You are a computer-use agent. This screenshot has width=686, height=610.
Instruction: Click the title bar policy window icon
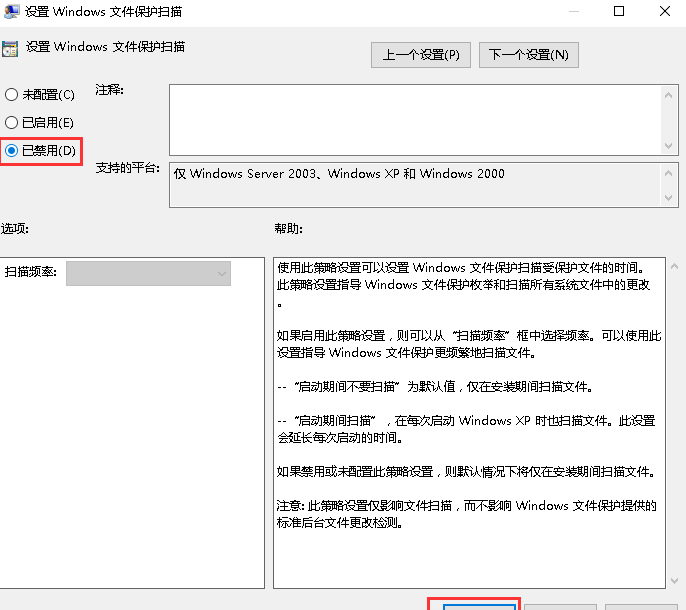pos(10,12)
